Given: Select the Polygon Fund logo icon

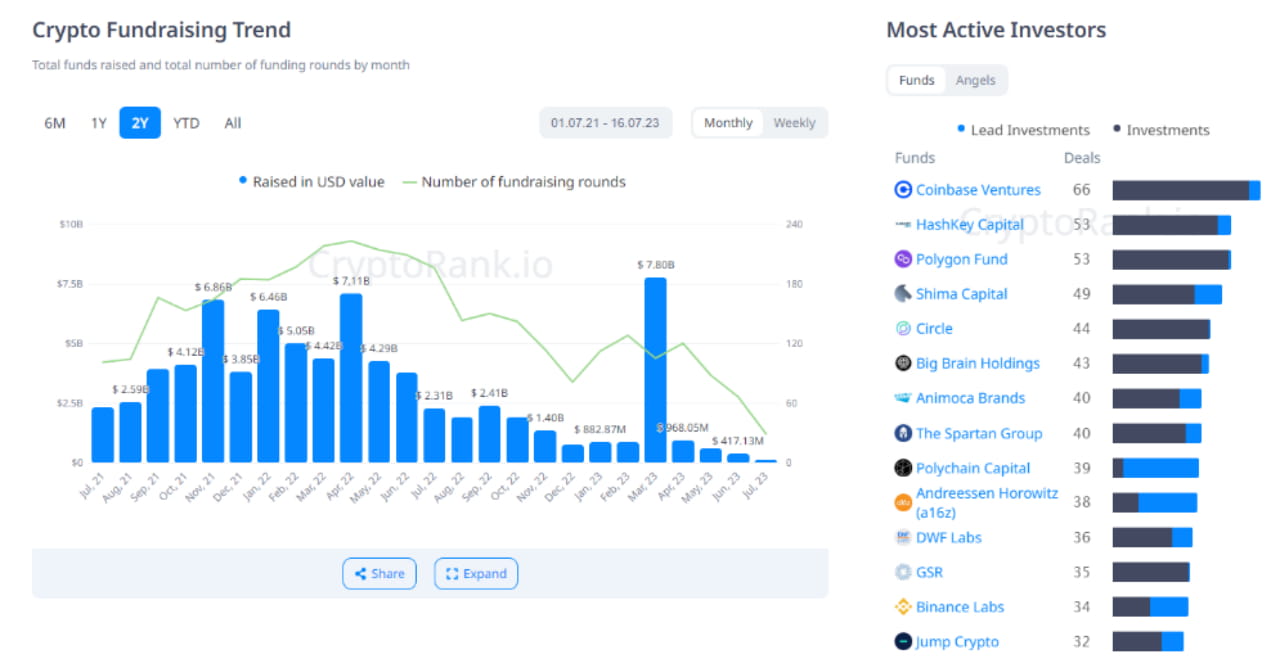Looking at the screenshot, I should [902, 259].
